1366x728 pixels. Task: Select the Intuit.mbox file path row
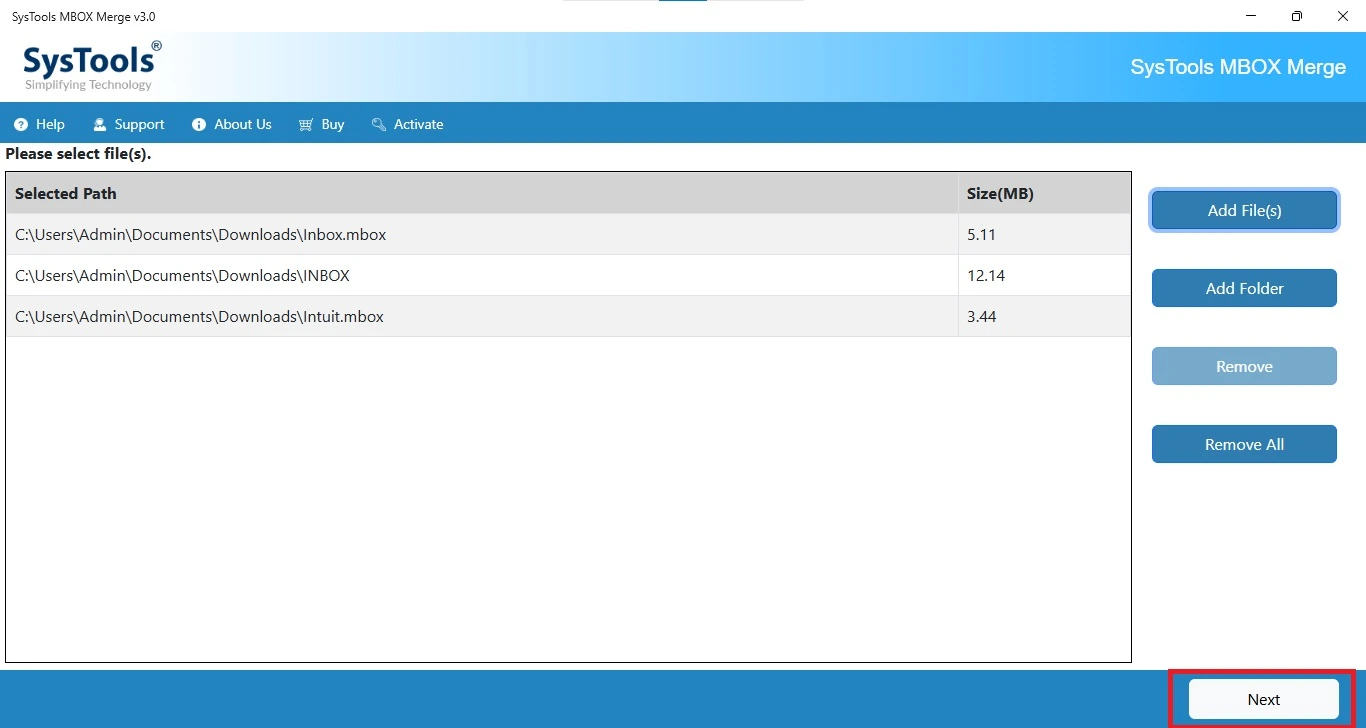(x=568, y=317)
